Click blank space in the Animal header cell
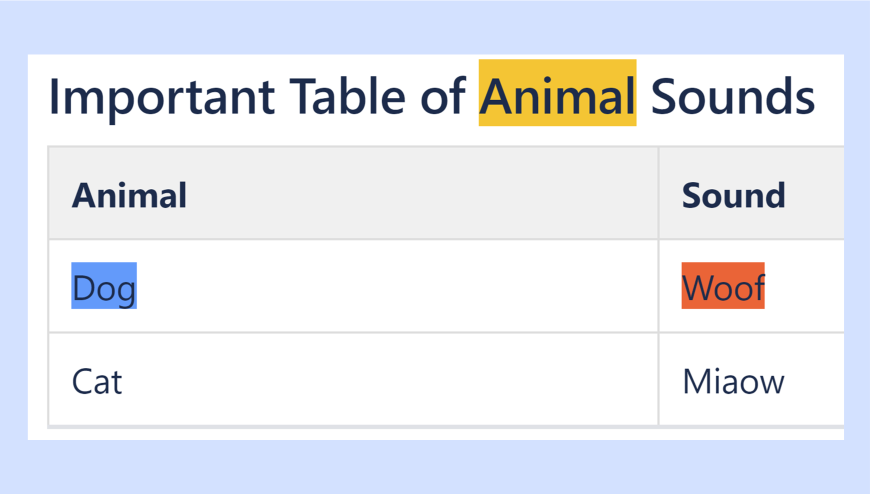This screenshot has width=870, height=494. coord(420,195)
